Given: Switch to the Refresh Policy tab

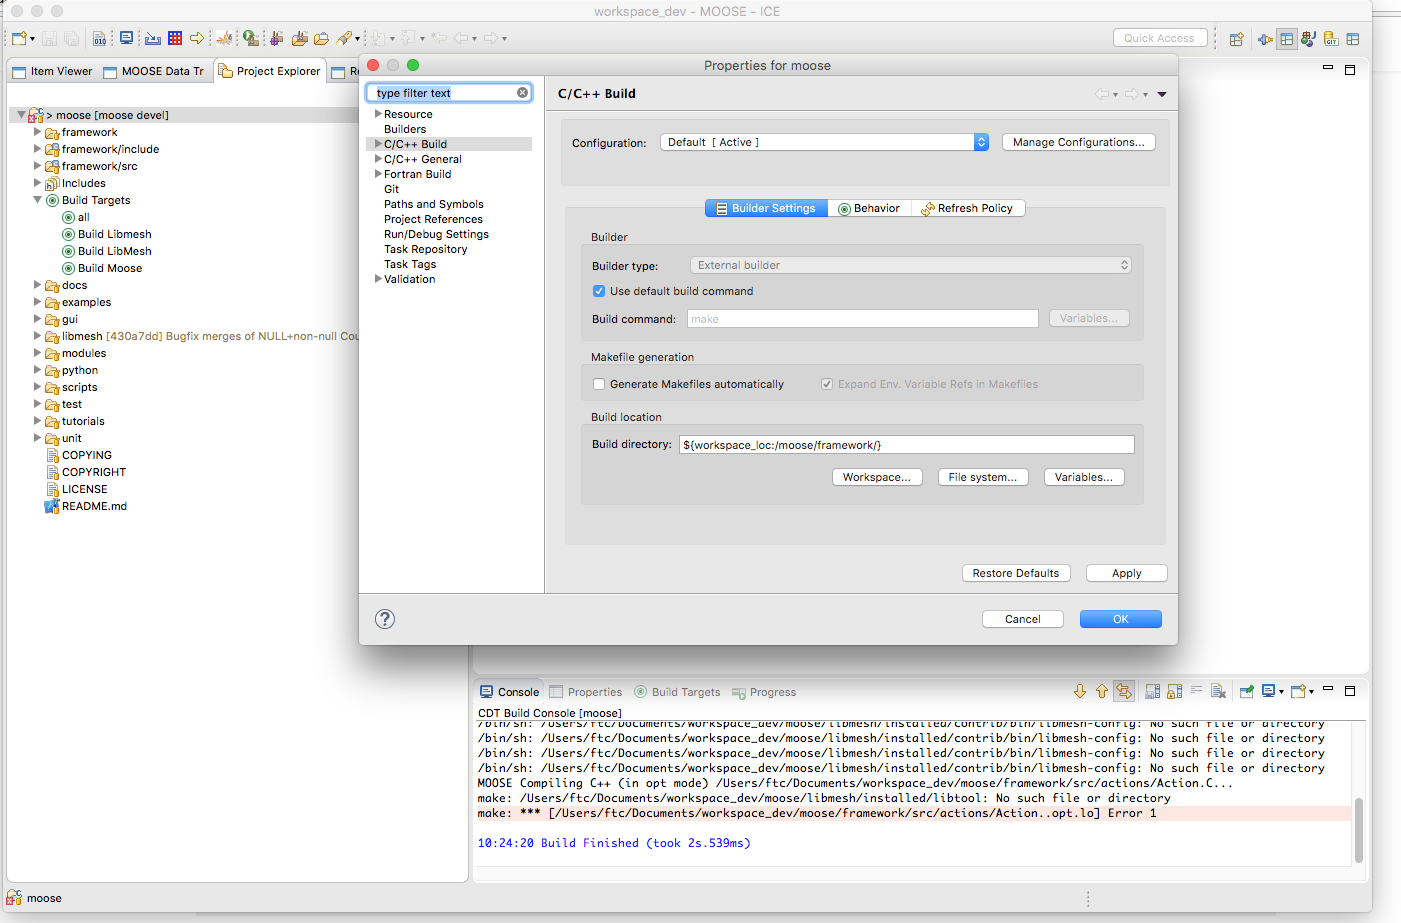Looking at the screenshot, I should 968,208.
